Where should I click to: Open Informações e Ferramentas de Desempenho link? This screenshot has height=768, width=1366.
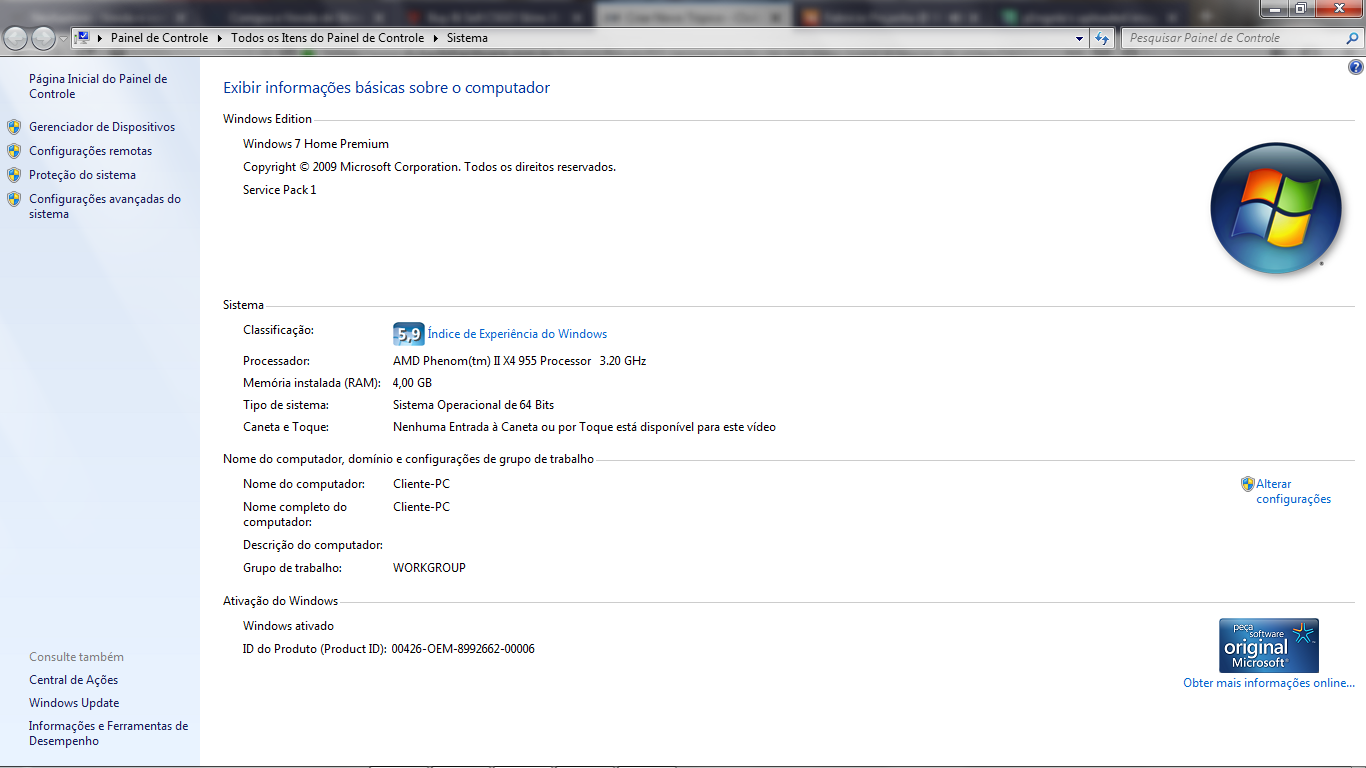(108, 734)
